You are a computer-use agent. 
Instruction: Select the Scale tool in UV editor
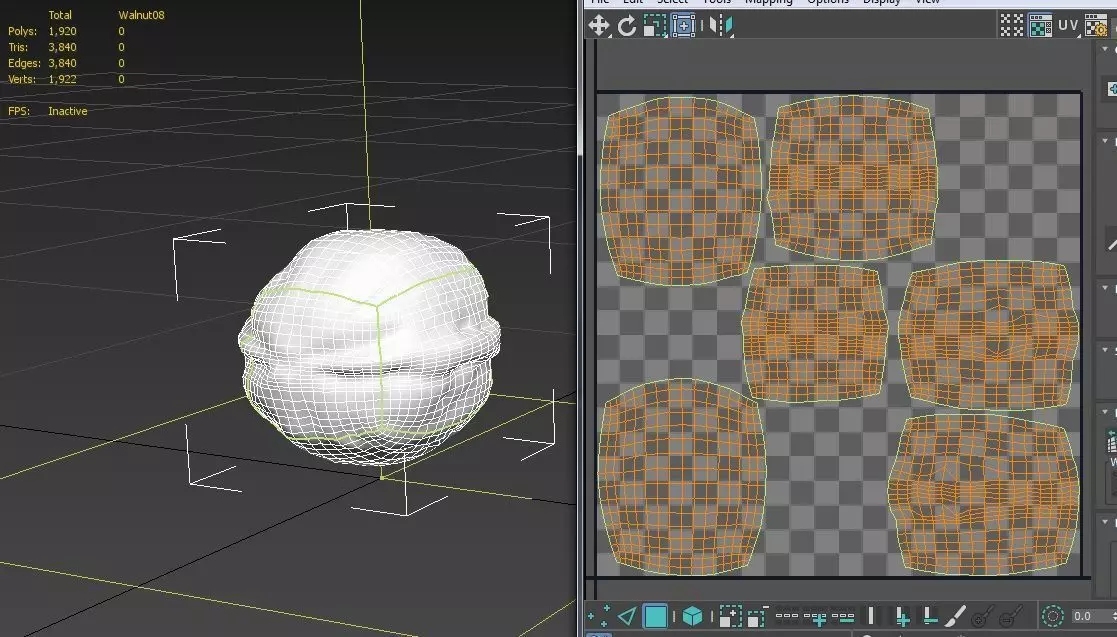point(654,26)
